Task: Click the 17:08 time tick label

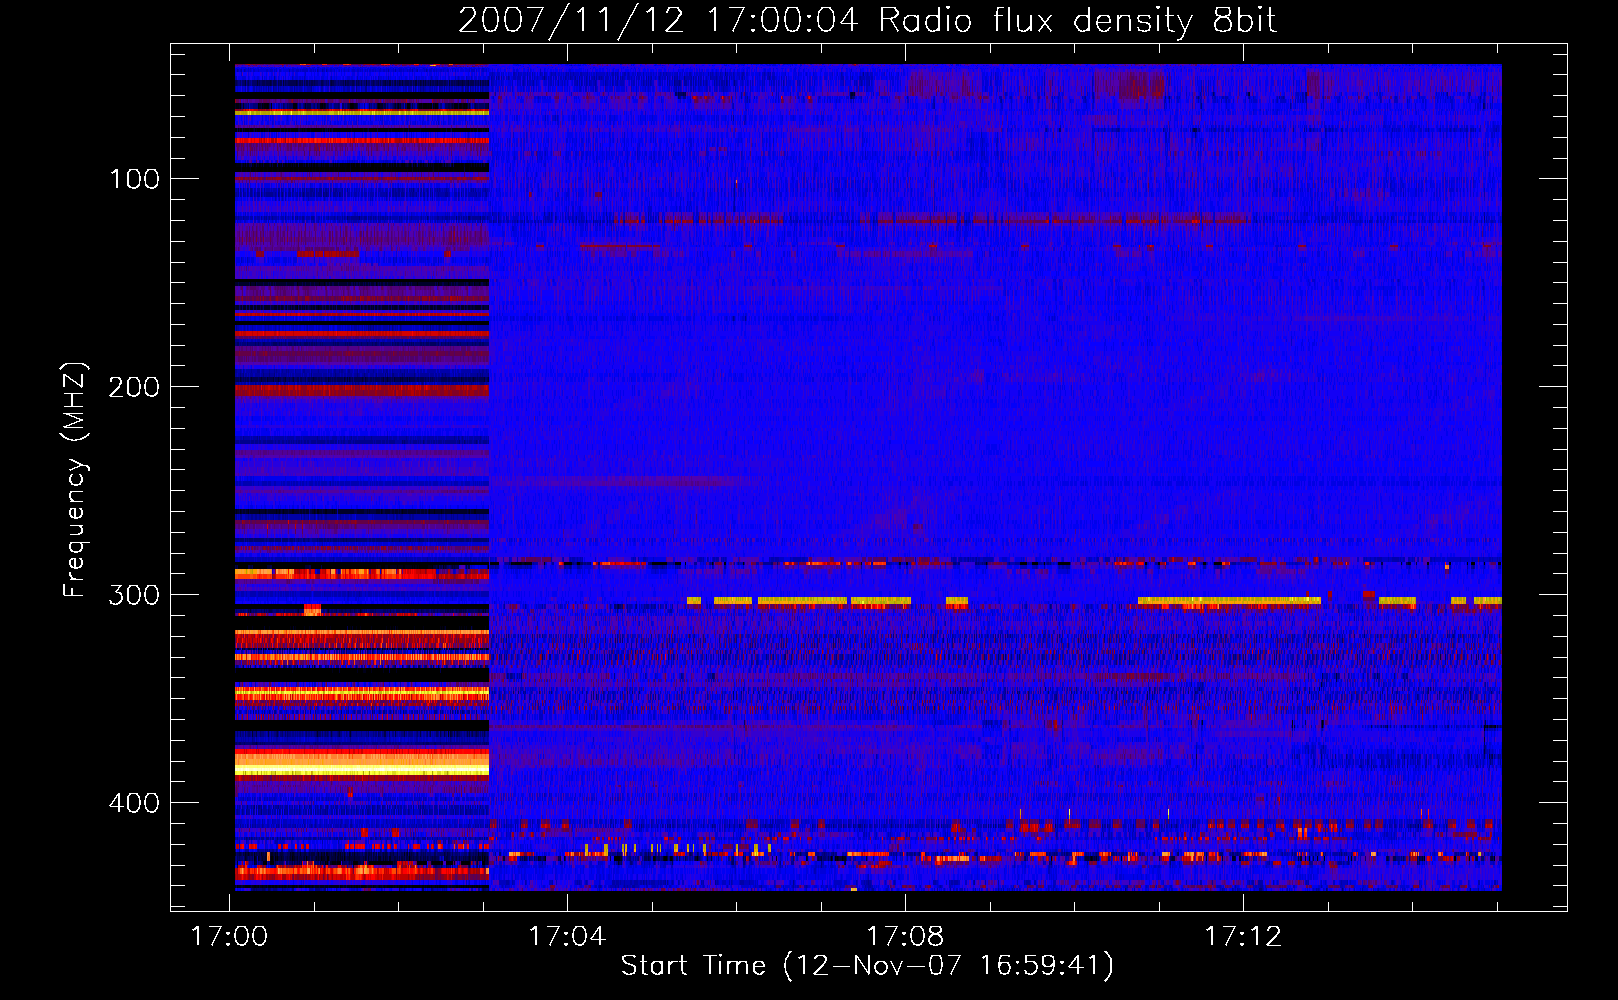Action: pos(905,936)
